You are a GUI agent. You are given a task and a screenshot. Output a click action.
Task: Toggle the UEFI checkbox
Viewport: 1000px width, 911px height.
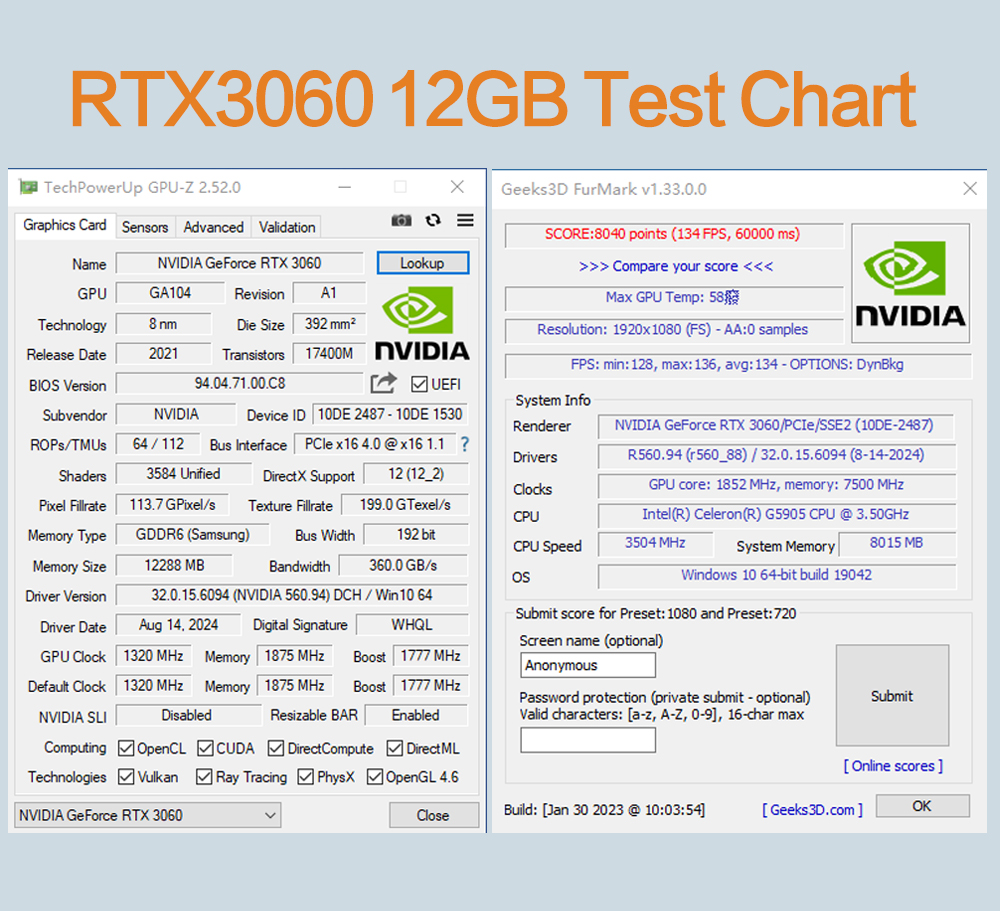point(419,384)
